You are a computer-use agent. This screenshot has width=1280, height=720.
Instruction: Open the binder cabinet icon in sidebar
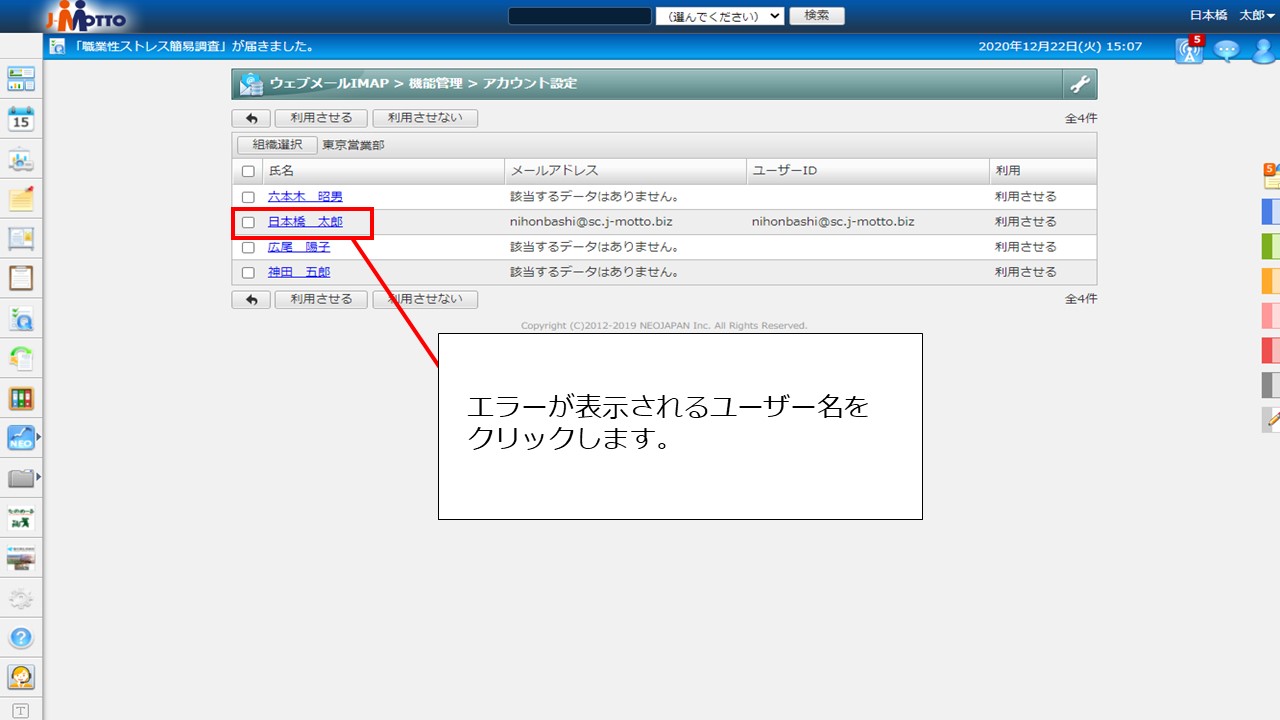pos(21,399)
